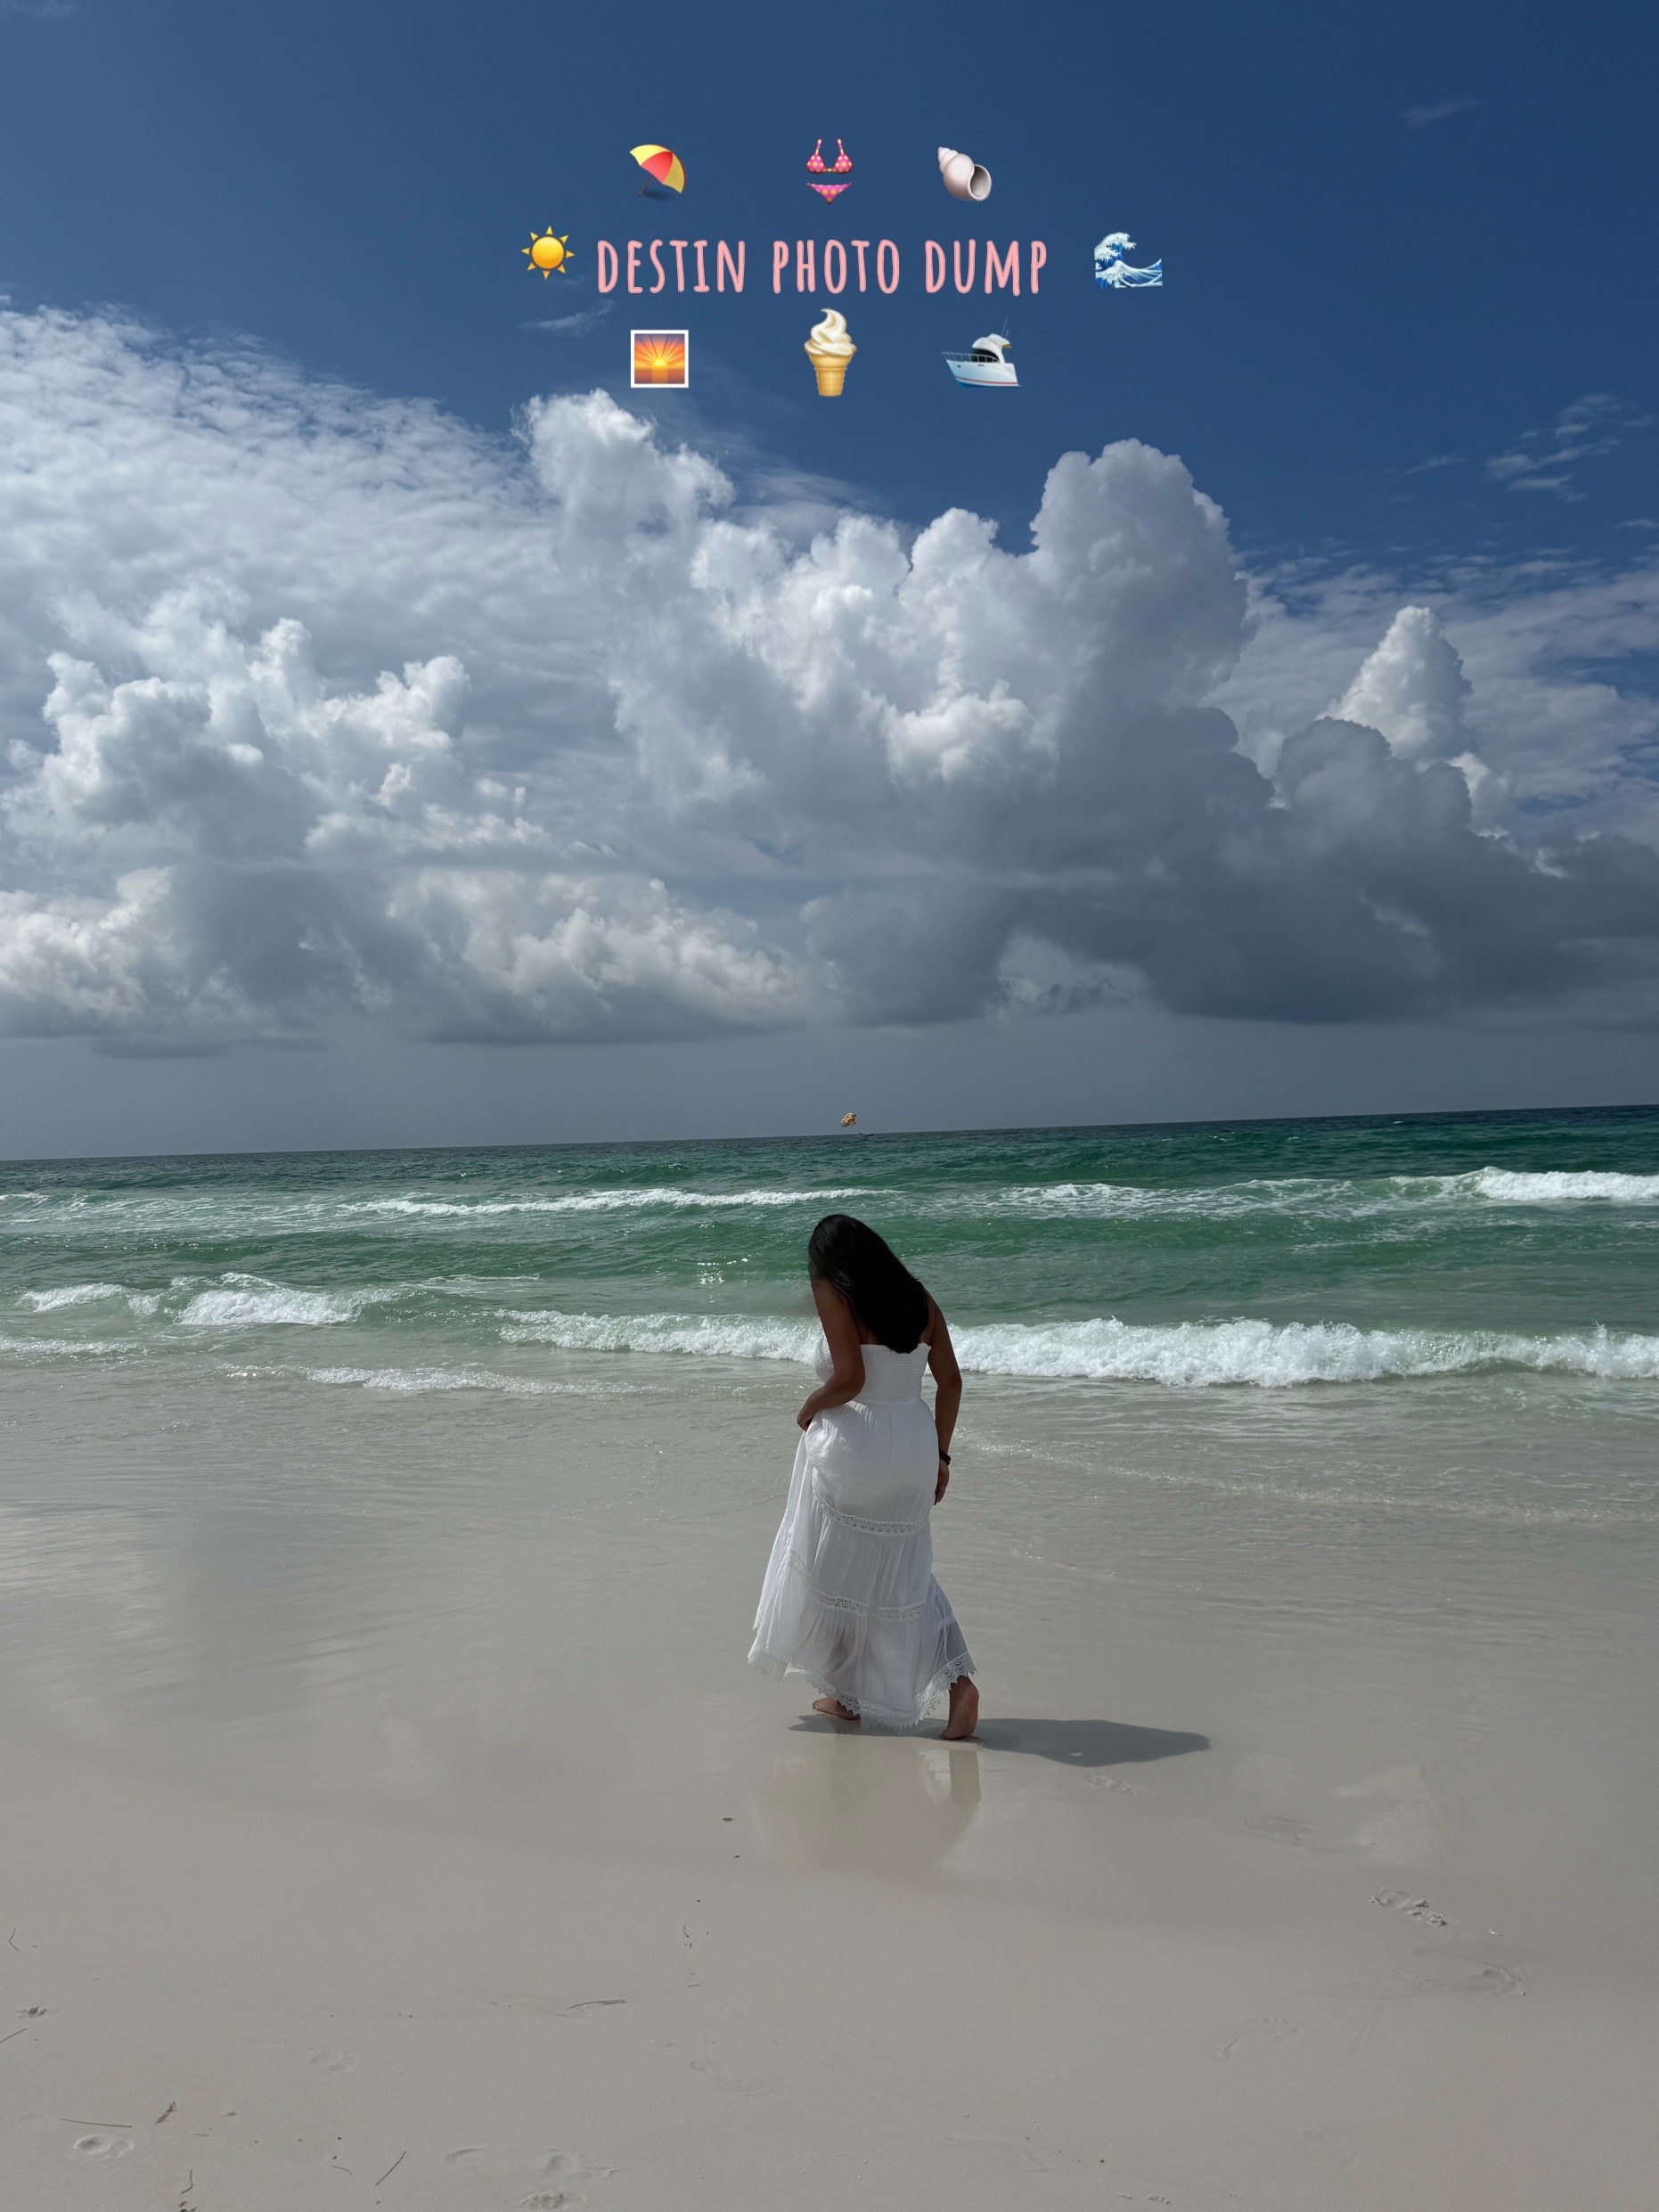This screenshot has height=2212, width=1659.
Task: Click the beach umbrella emoji
Action: 658,171
